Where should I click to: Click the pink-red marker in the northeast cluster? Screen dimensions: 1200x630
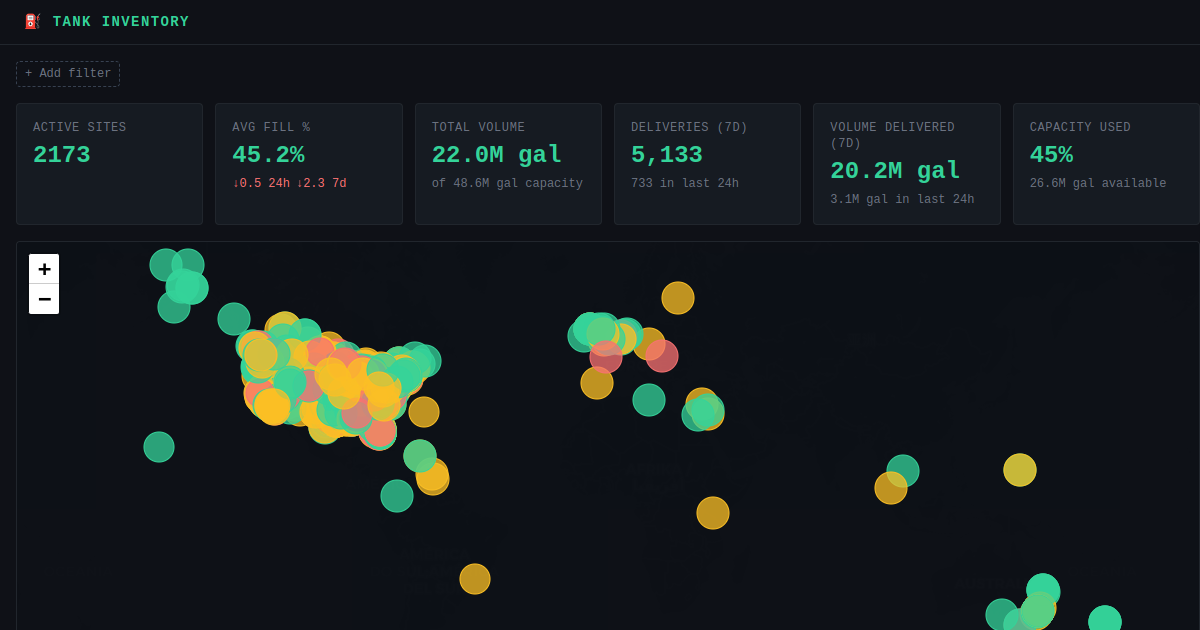pos(662,356)
